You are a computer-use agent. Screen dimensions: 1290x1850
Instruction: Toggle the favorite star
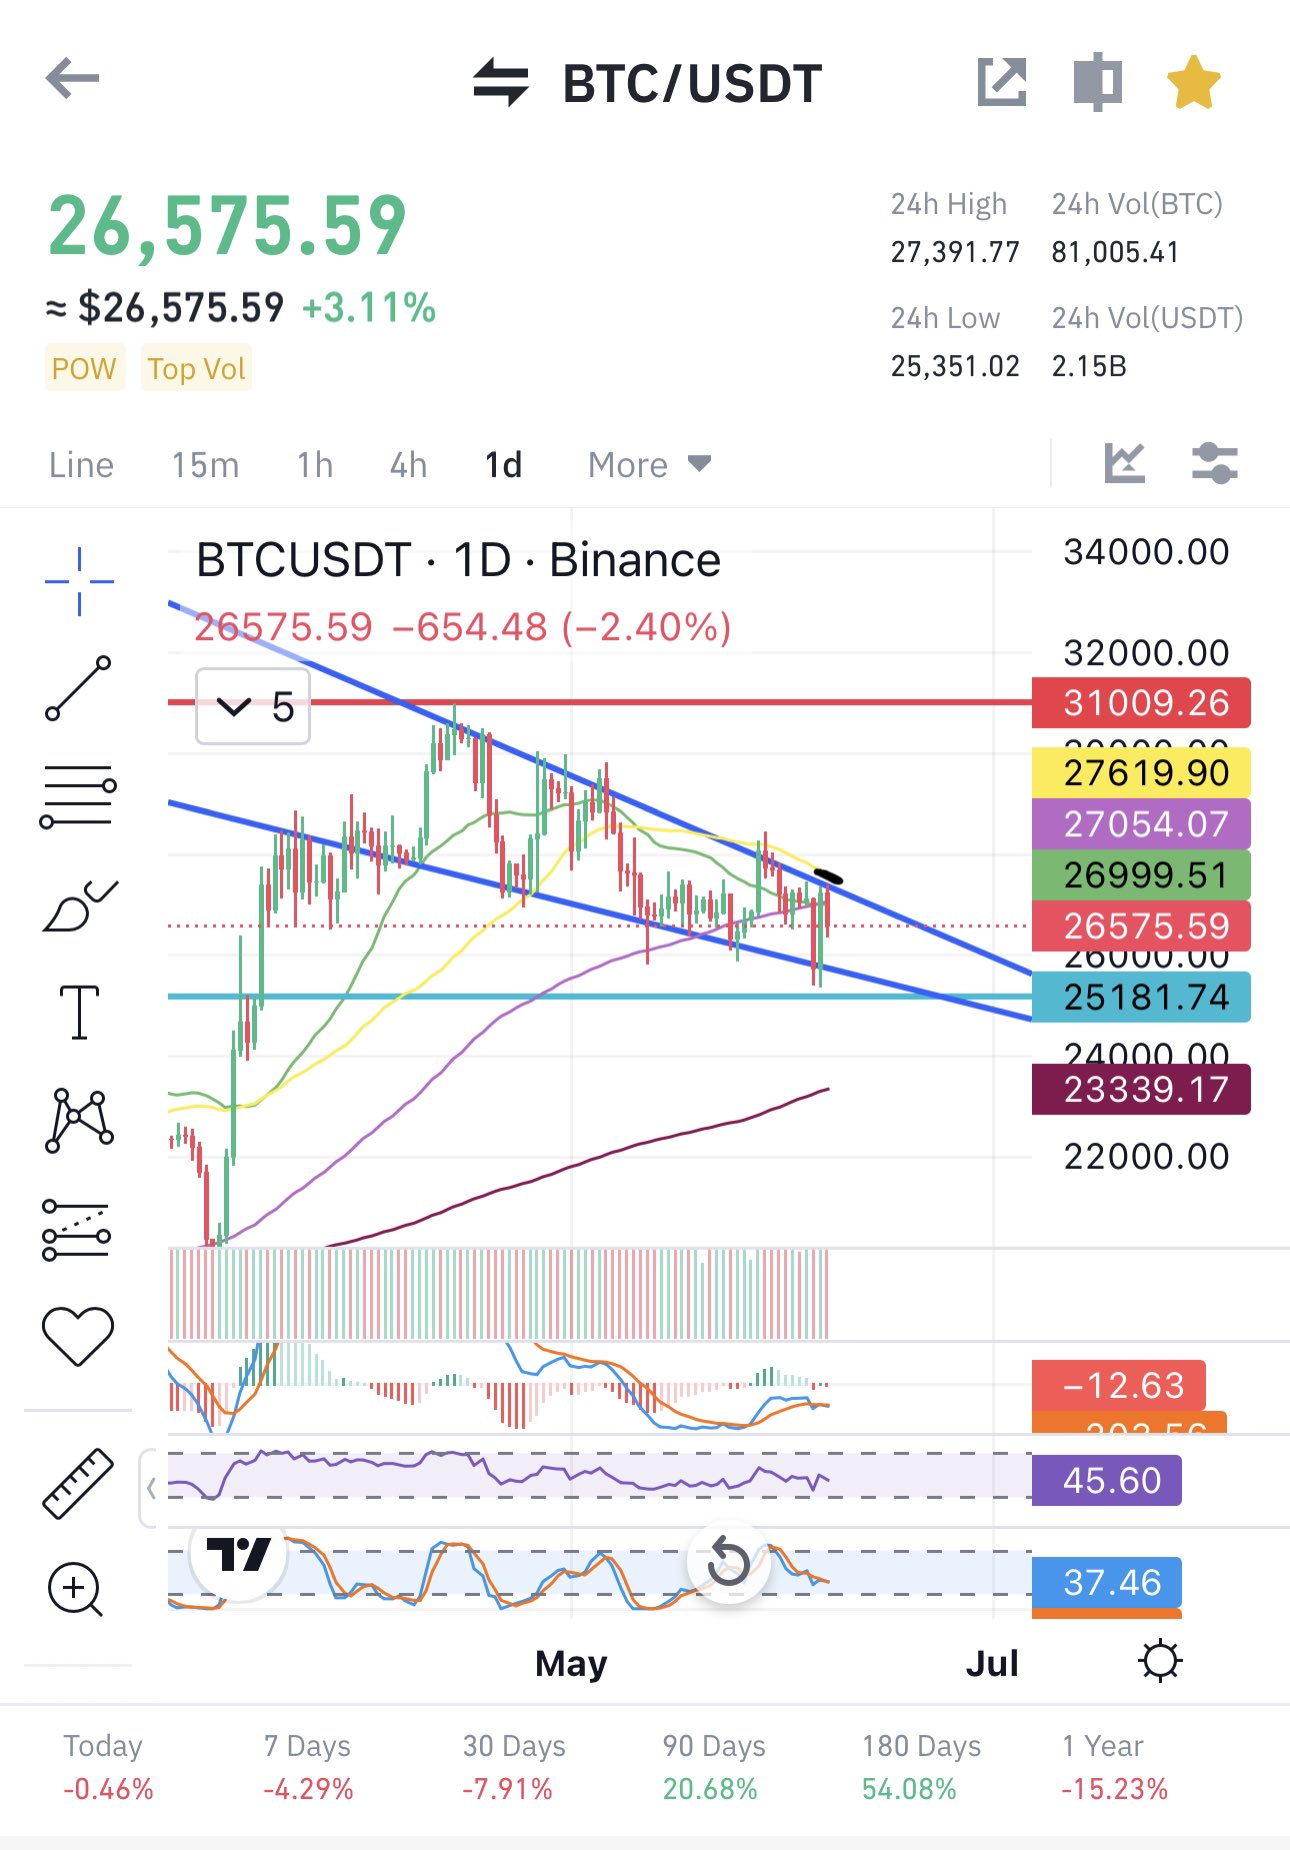tap(1193, 82)
